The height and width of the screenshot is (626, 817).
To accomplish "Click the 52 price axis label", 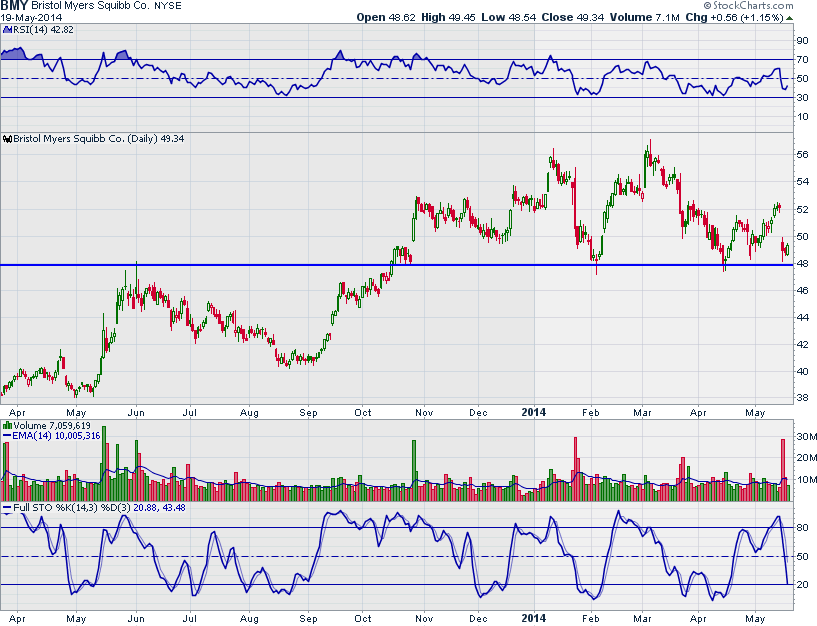I will pyautogui.click(x=802, y=209).
